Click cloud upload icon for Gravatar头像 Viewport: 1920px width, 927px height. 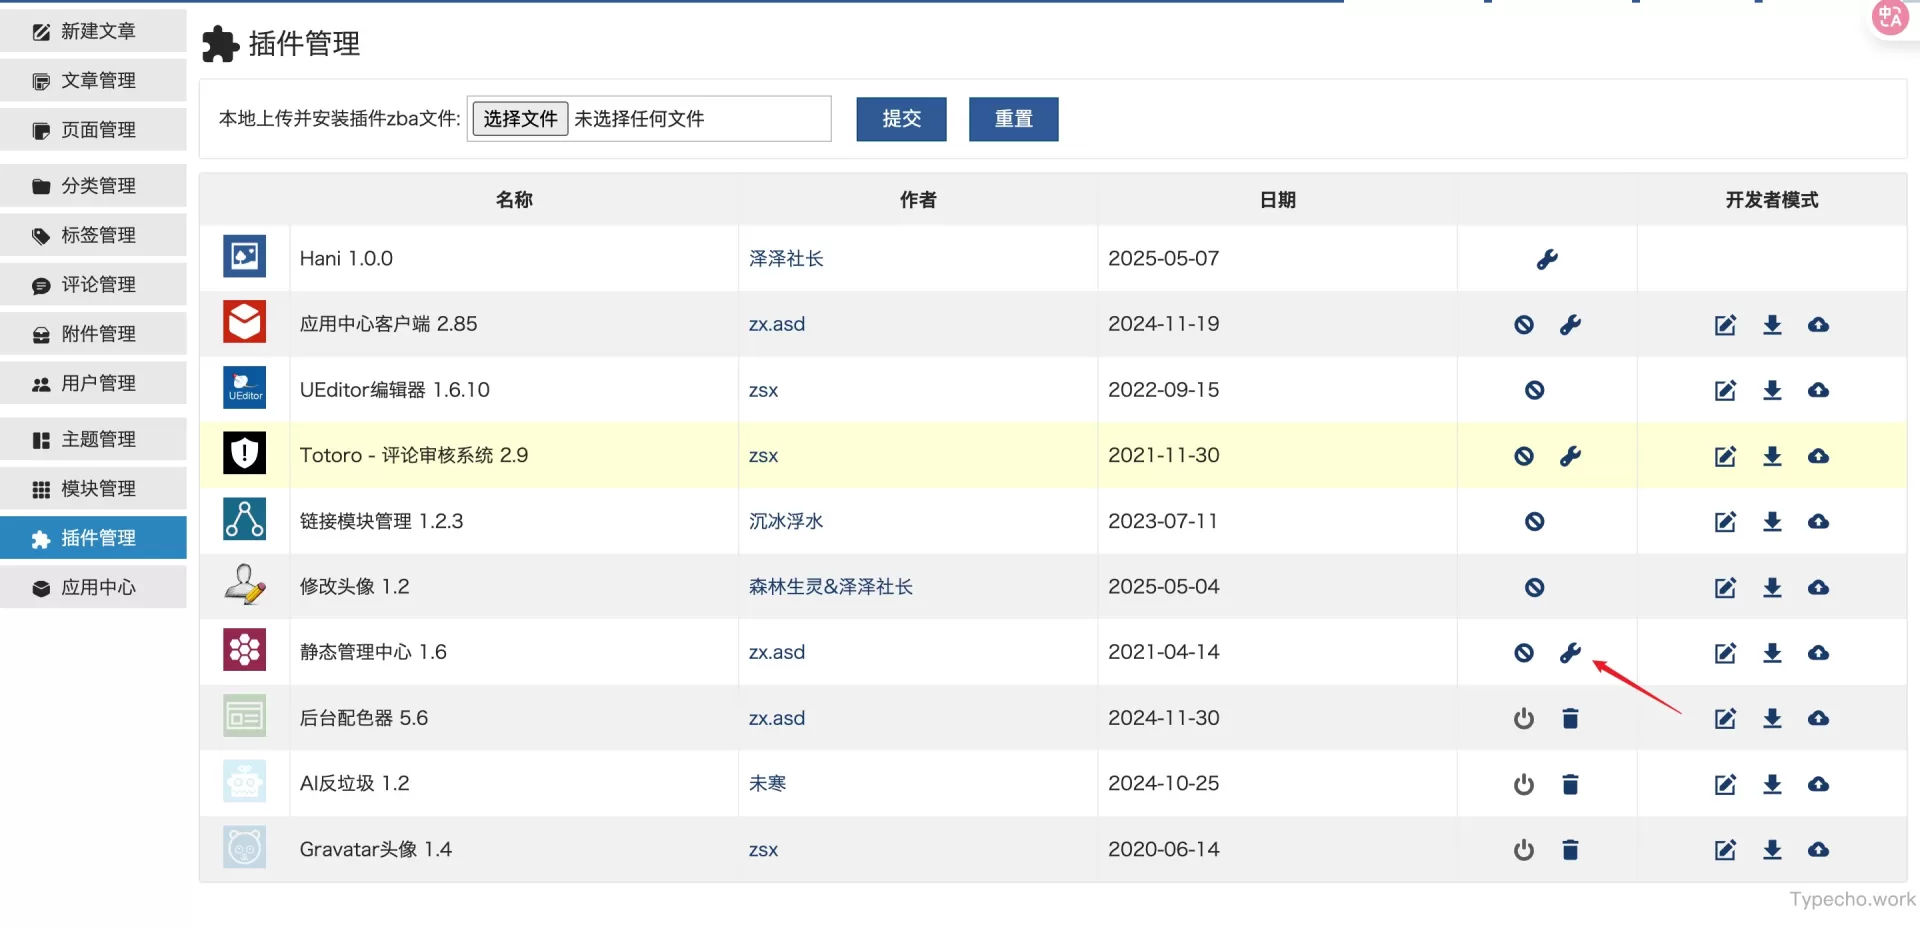coord(1819,849)
